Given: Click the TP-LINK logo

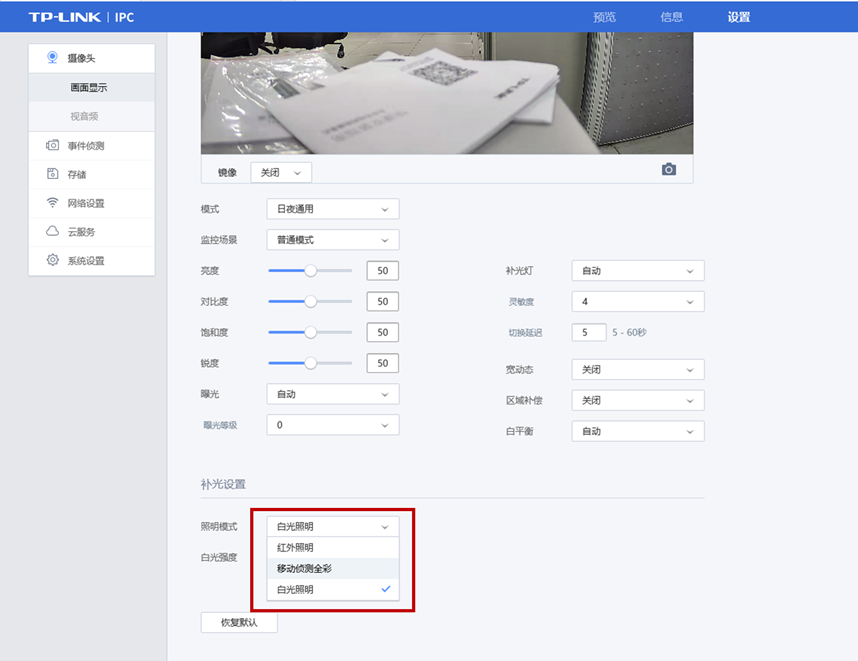Looking at the screenshot, I should pos(63,17).
